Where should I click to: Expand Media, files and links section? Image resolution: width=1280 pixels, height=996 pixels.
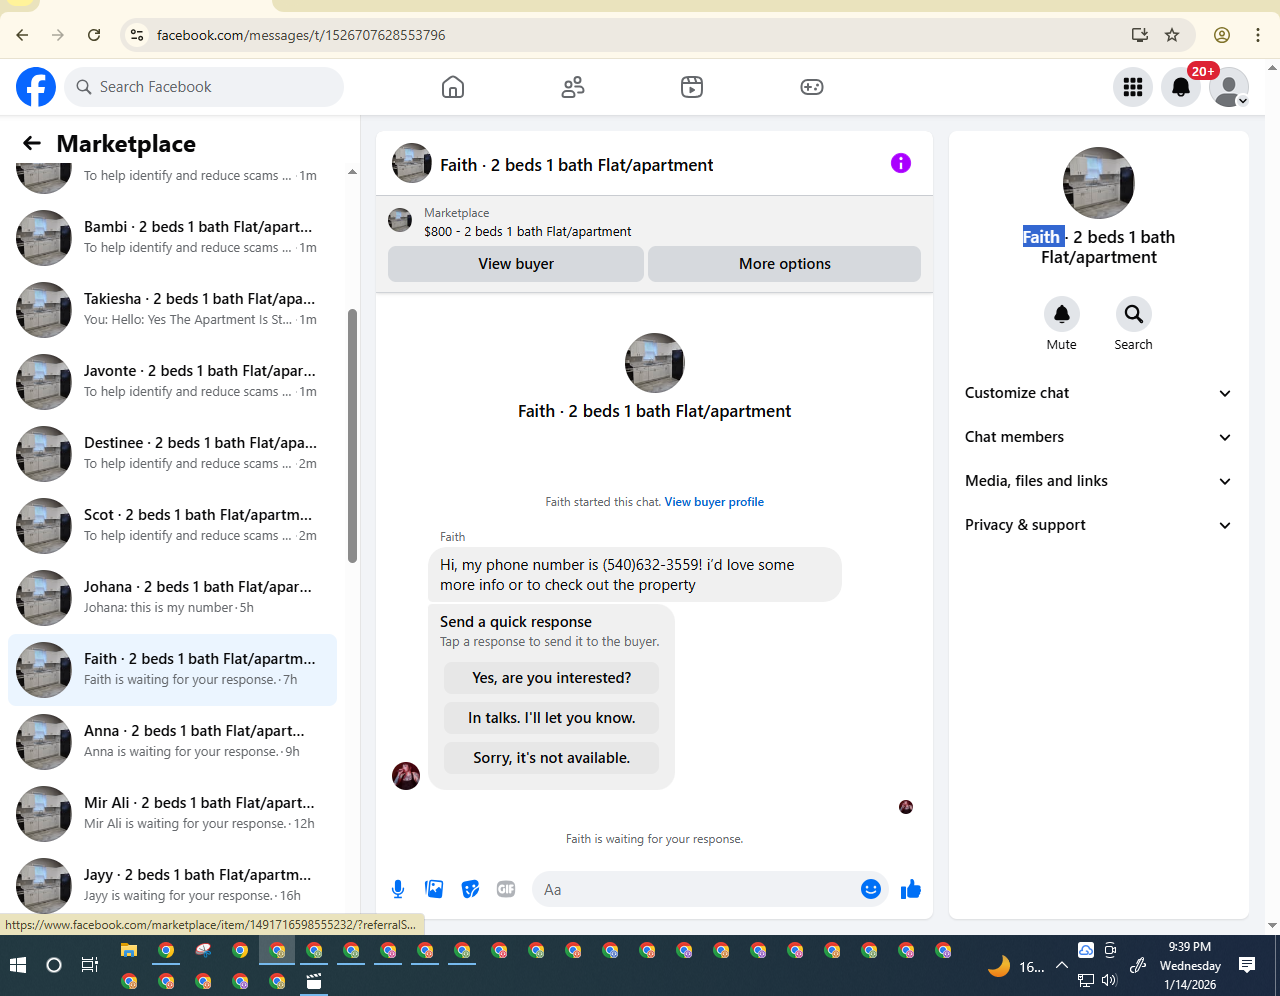[1099, 481]
